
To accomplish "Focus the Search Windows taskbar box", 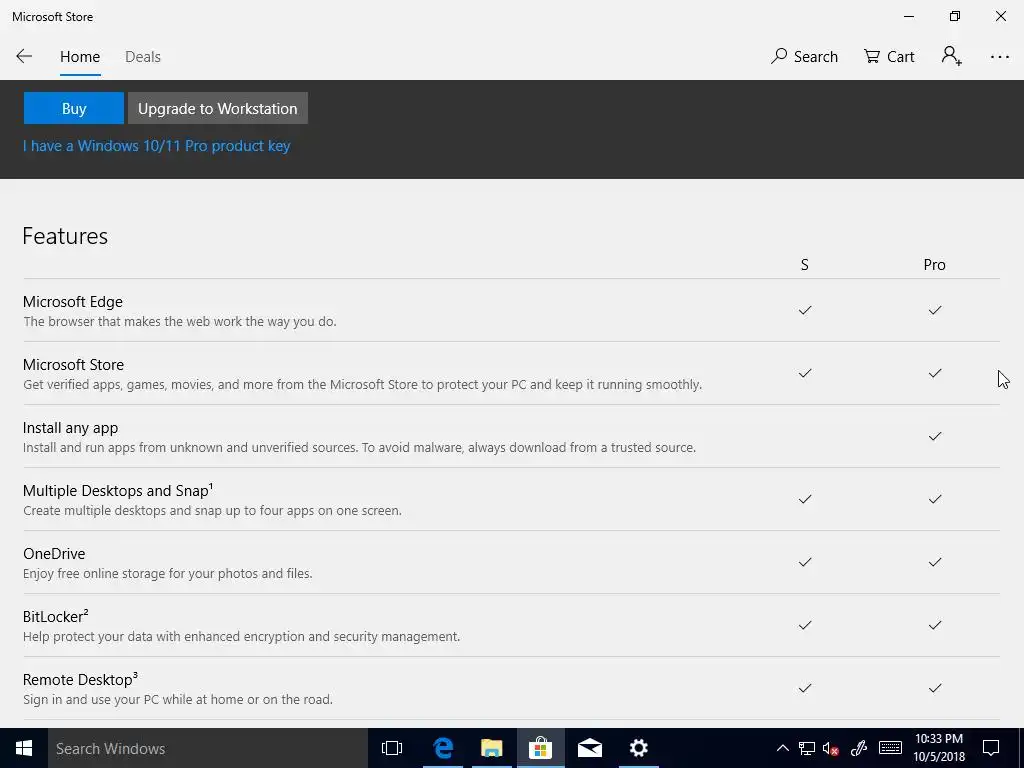I will (208, 748).
